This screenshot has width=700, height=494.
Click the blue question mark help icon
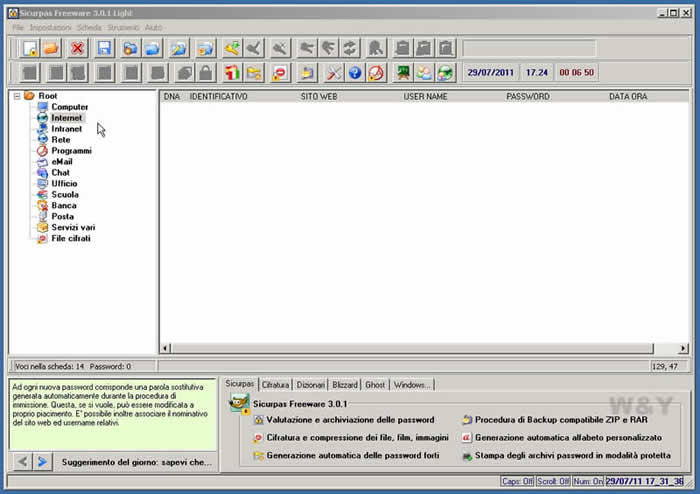pyautogui.click(x=354, y=73)
